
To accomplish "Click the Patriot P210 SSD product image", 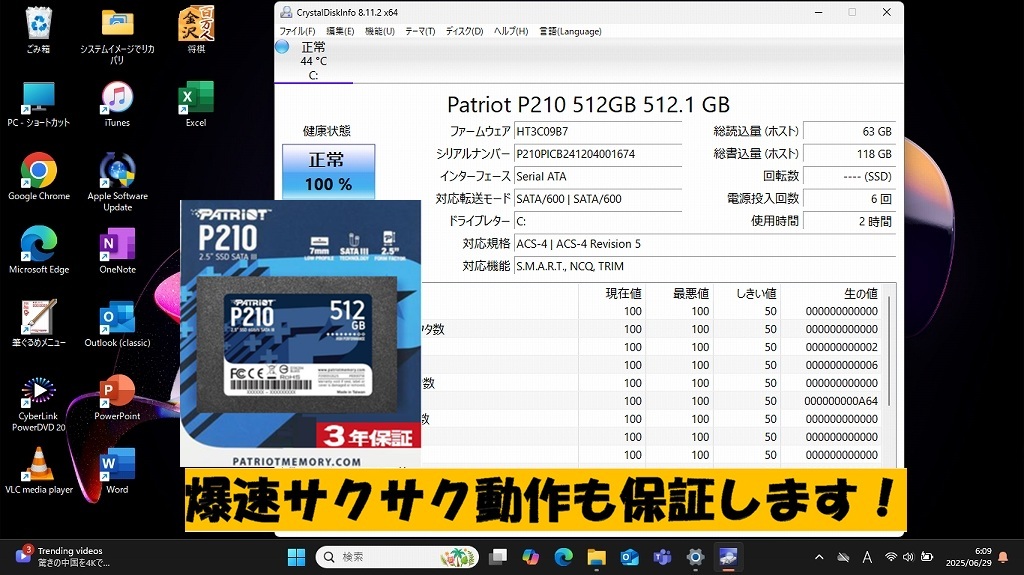I will click(300, 333).
